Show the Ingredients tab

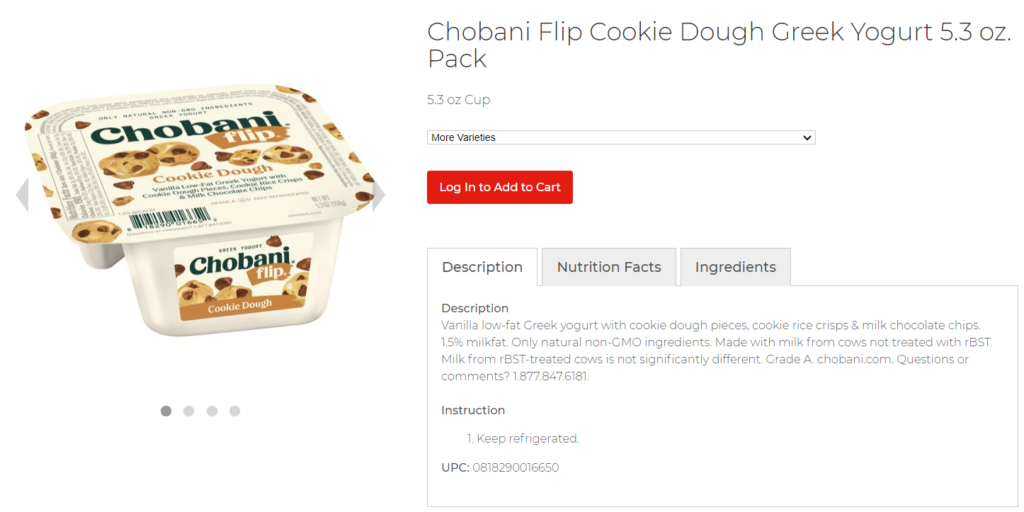(x=735, y=267)
